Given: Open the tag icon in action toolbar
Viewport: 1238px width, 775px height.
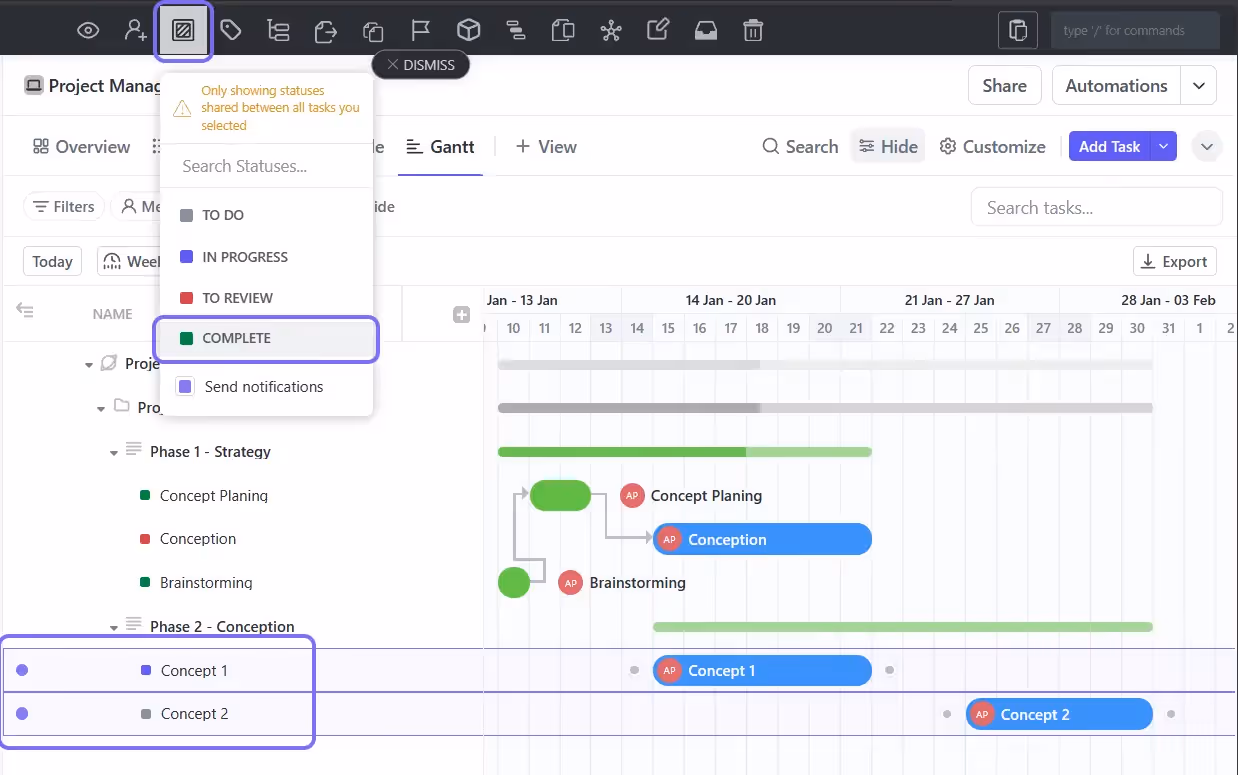Looking at the screenshot, I should [231, 30].
